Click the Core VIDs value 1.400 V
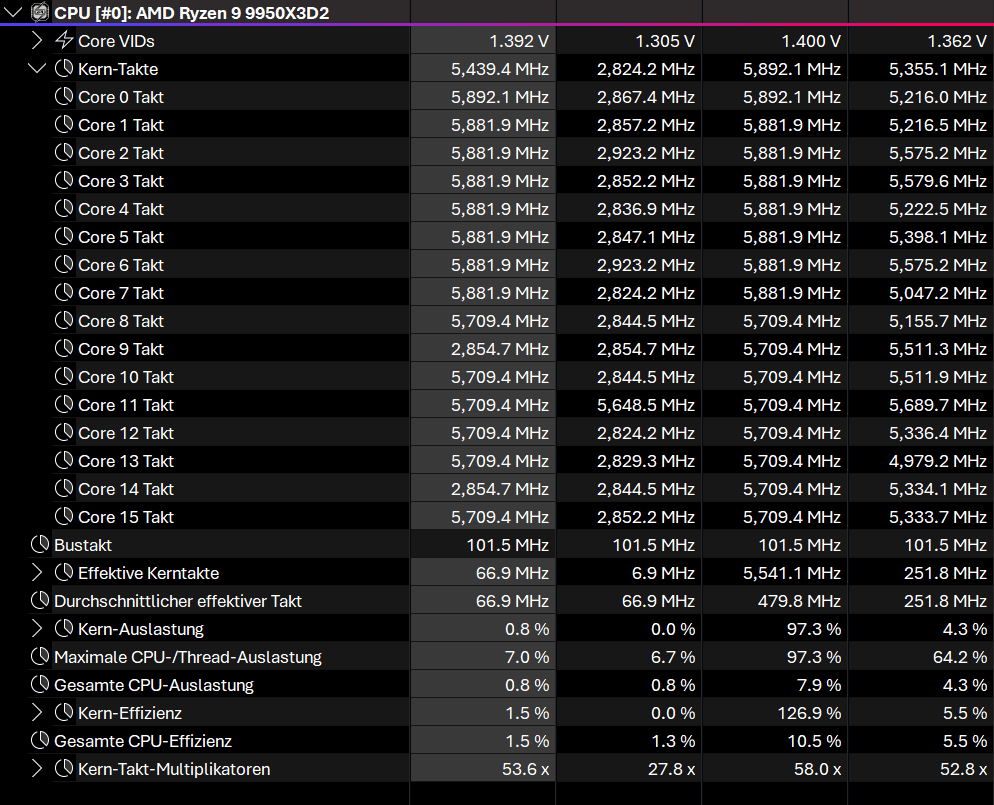 (x=811, y=41)
